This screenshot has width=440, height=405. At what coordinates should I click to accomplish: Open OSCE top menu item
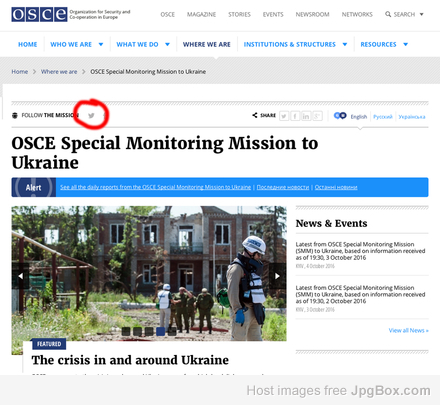pos(167,15)
